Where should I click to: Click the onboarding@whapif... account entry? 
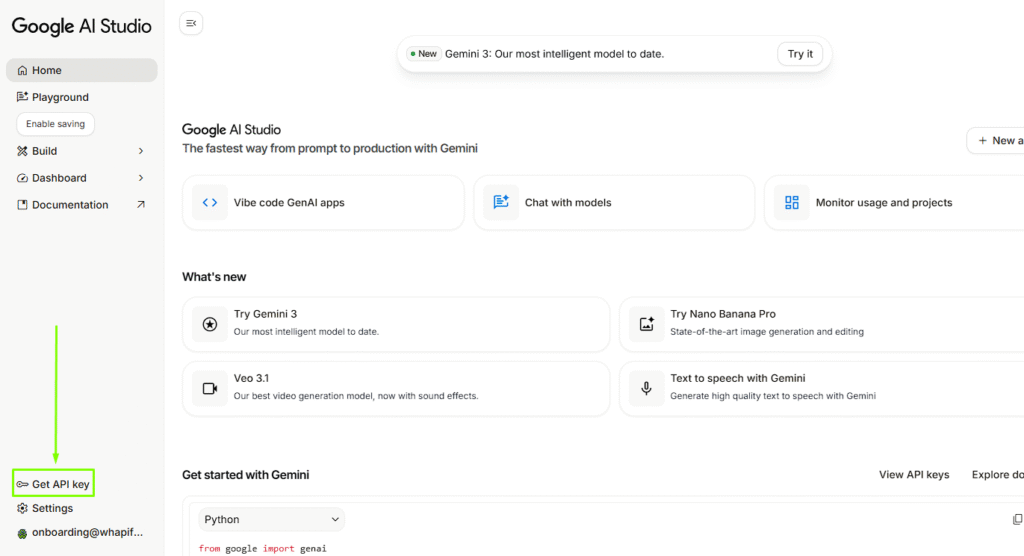[80, 532]
